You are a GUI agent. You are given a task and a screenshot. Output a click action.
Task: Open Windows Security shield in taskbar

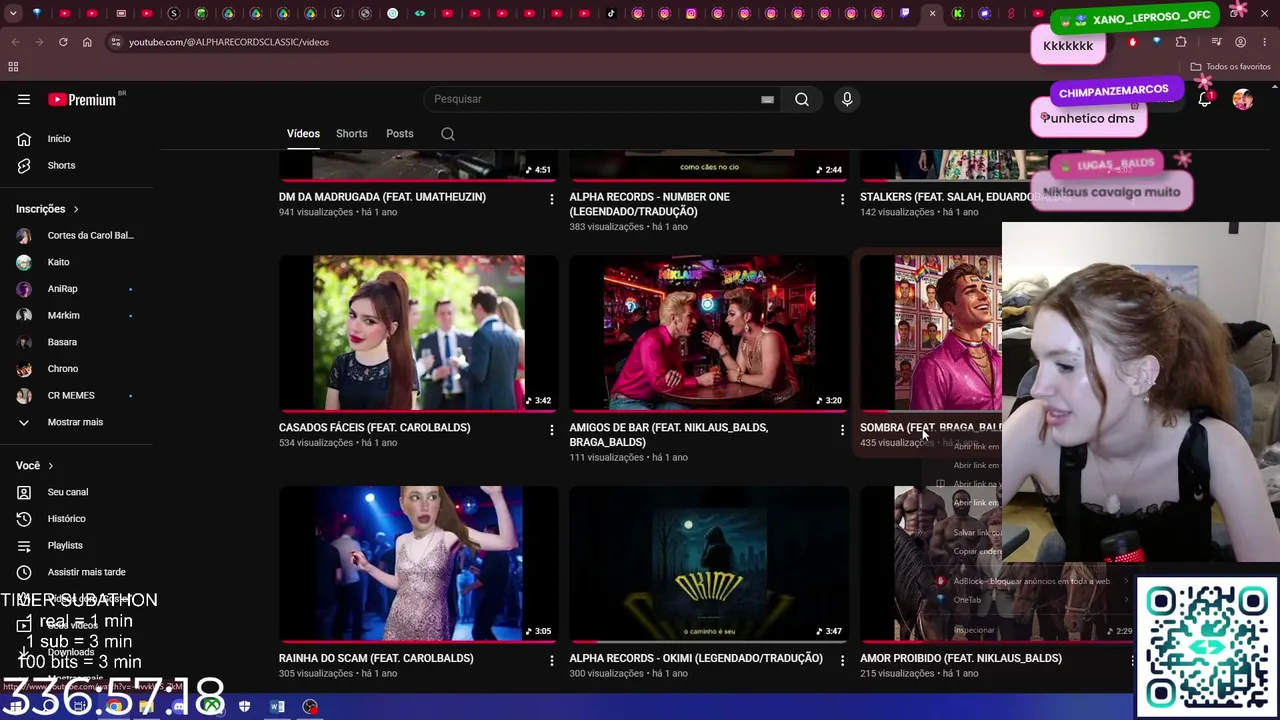pyautogui.click(x=244, y=707)
